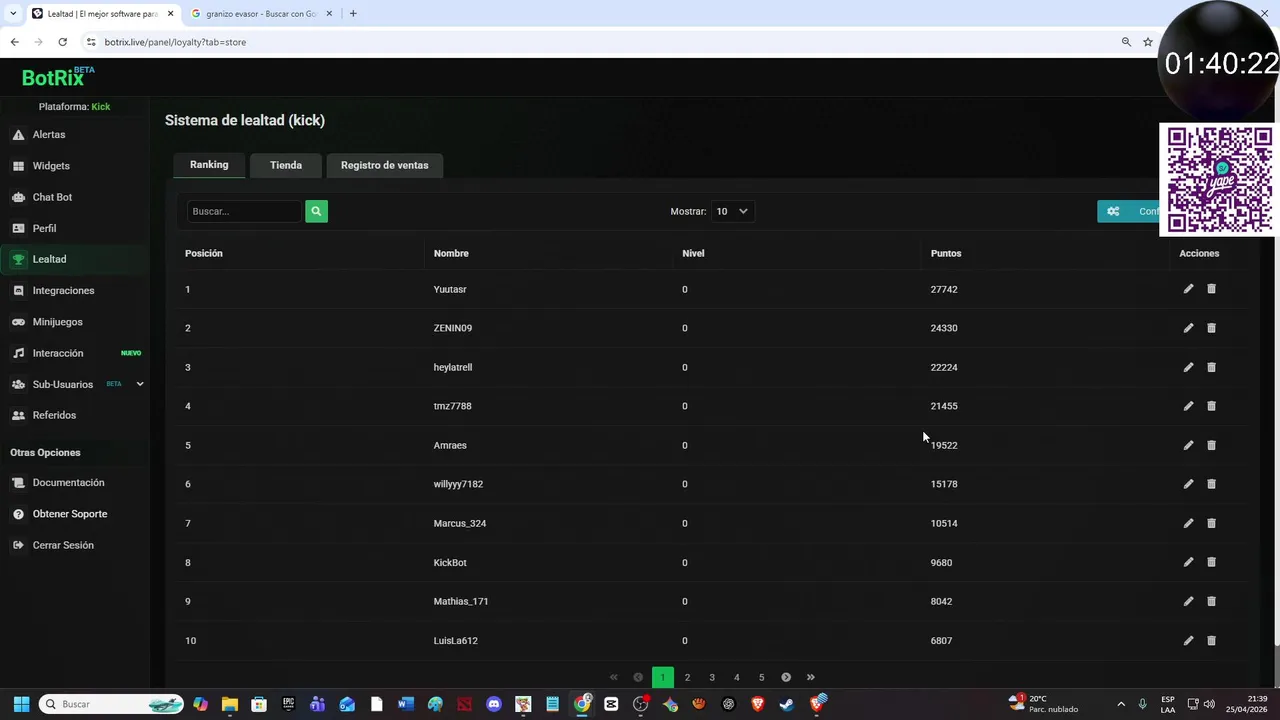Edit heylatrell's entry pencil icon
This screenshot has width=1280, height=720.
[x=1188, y=367]
